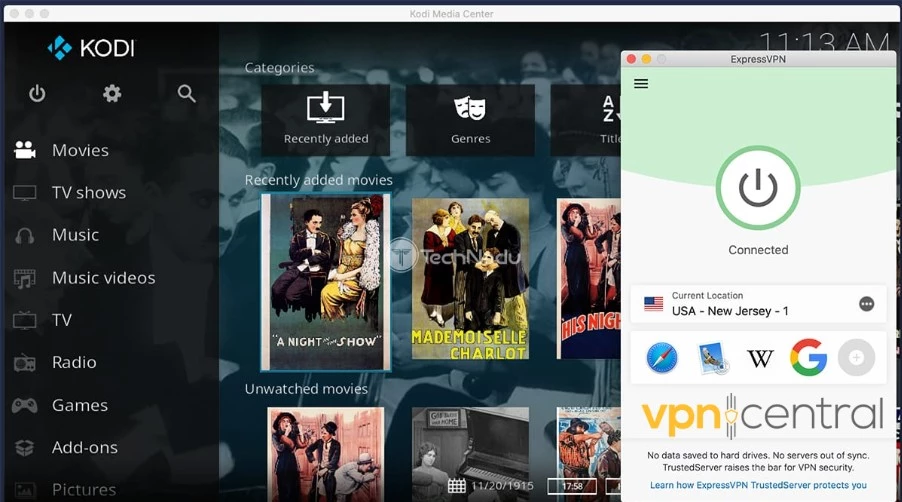Open Pictures section in sidebar

(x=84, y=489)
